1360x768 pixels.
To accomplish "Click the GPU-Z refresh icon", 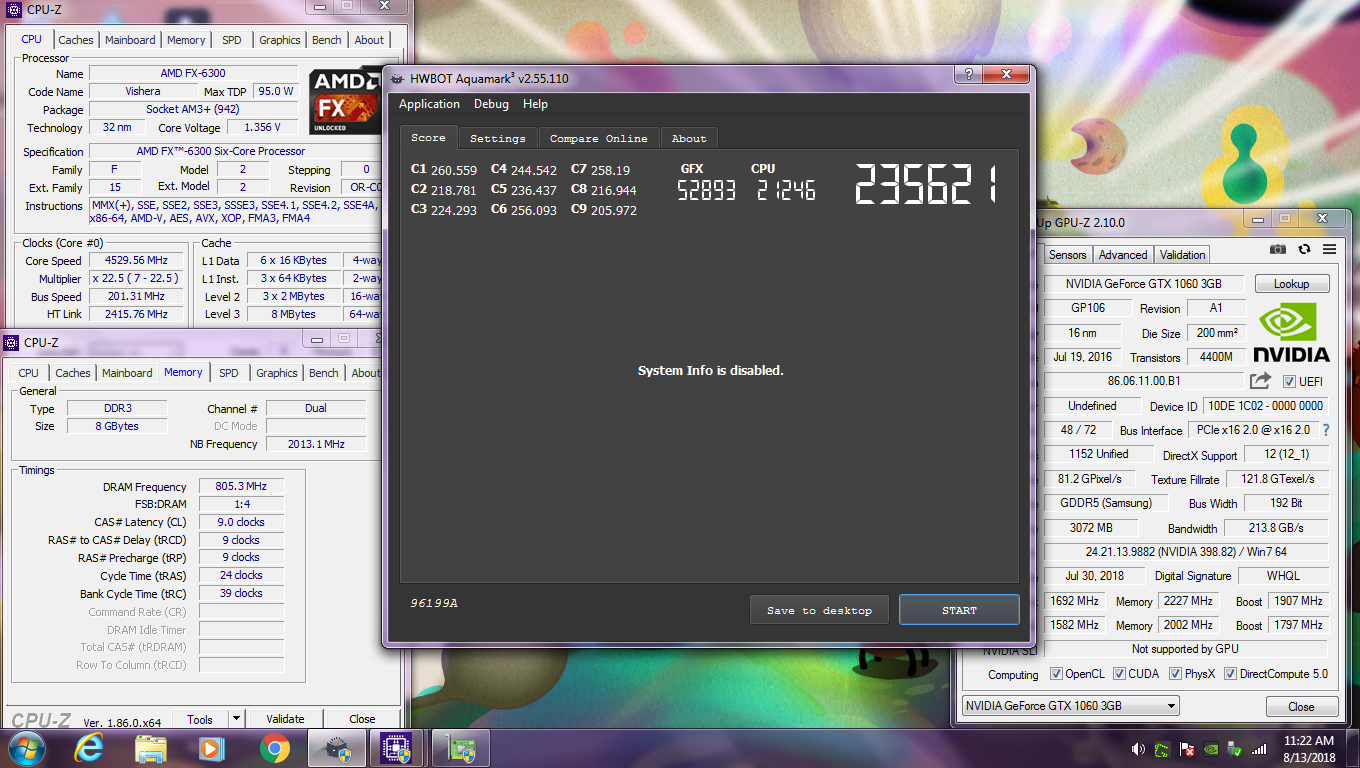I will (1304, 249).
